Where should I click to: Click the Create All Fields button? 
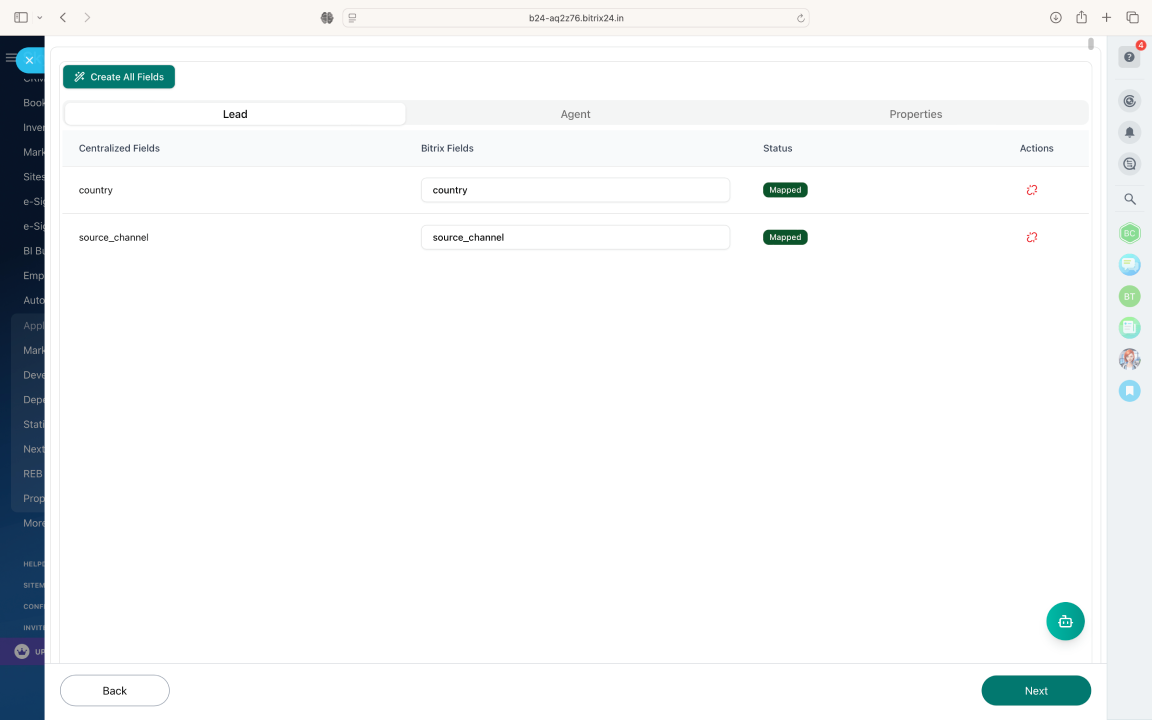[119, 77]
